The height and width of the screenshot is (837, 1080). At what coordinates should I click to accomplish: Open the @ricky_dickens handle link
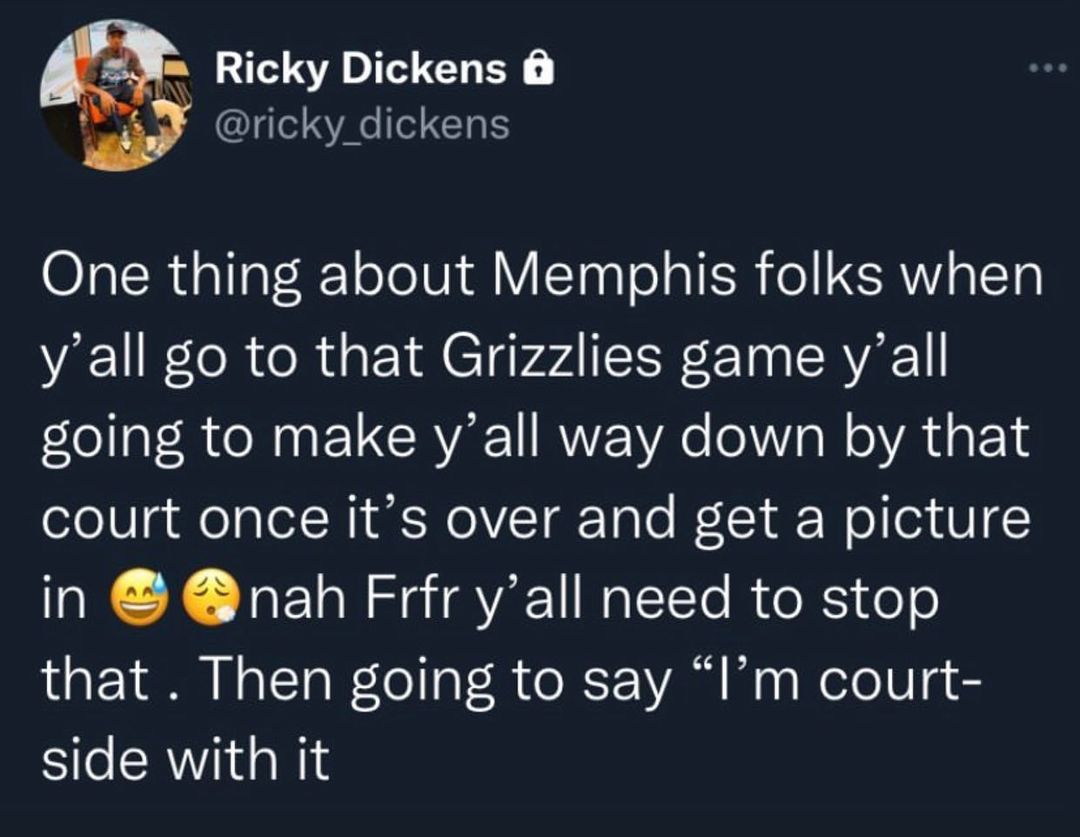click(x=362, y=125)
